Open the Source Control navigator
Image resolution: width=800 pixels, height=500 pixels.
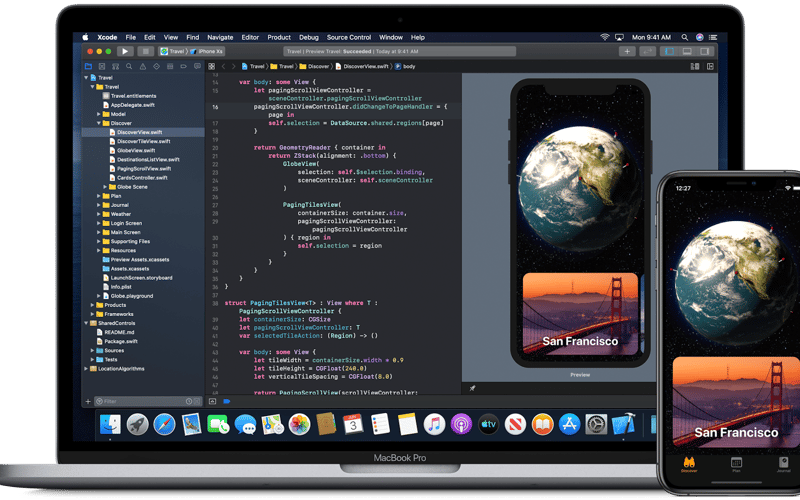pos(102,66)
